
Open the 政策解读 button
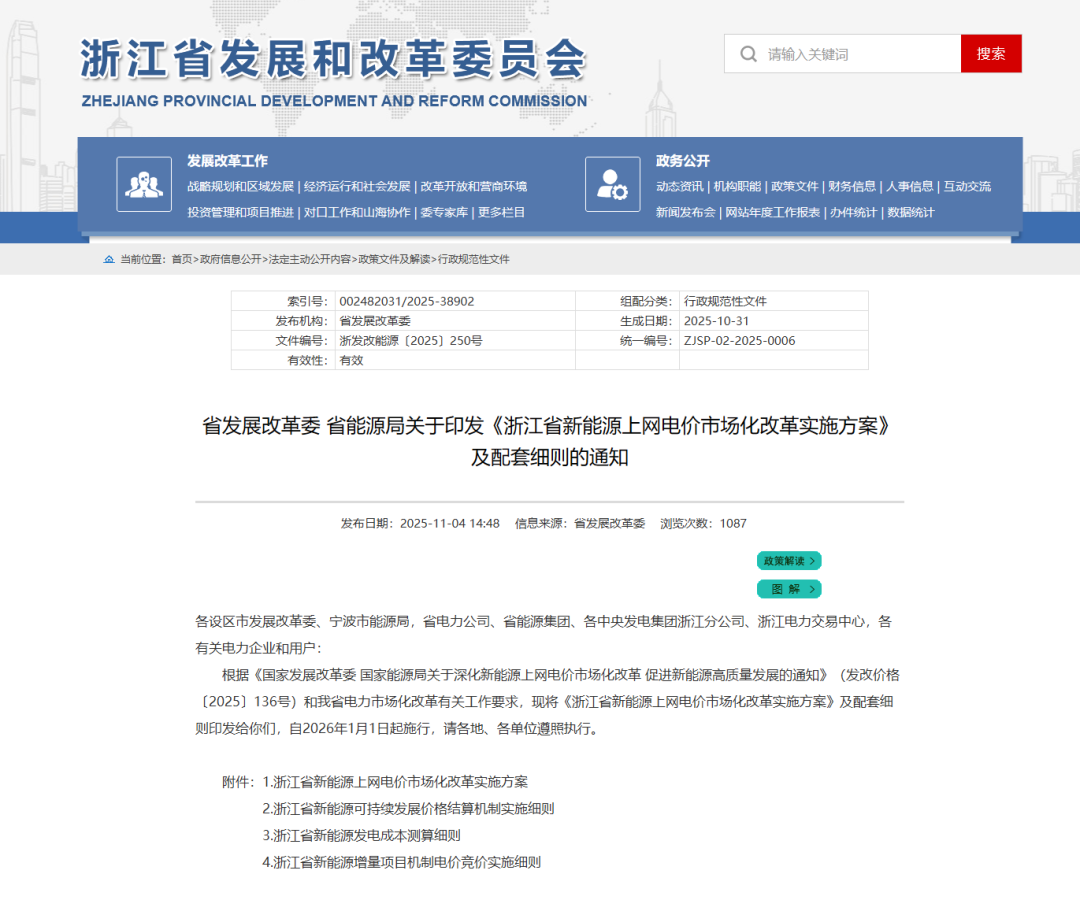789,561
